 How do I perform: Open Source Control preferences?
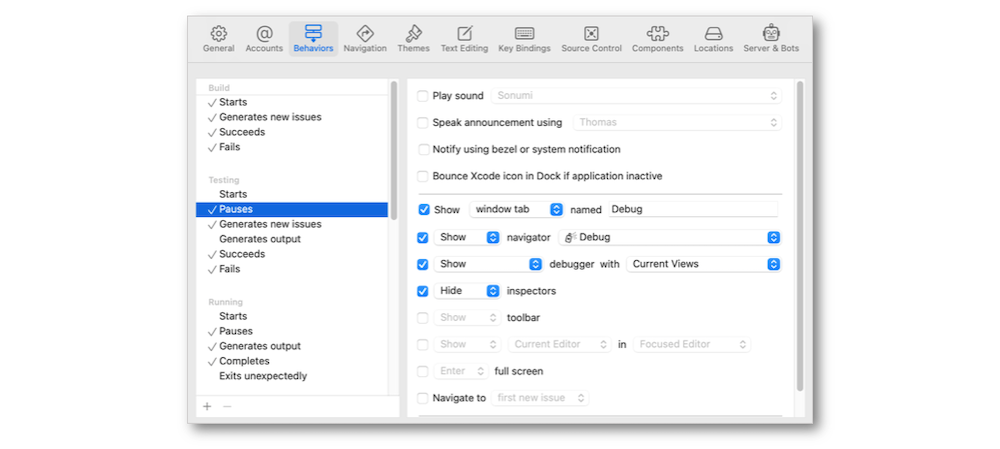click(591, 39)
